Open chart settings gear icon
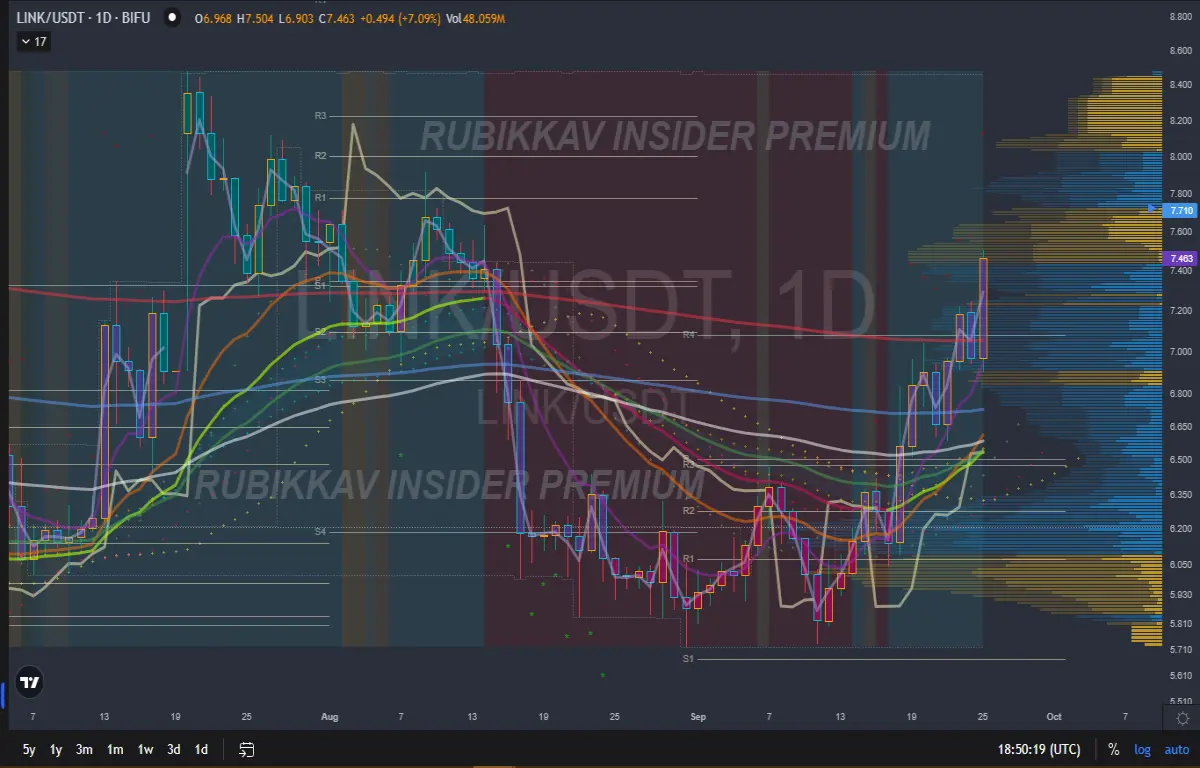1200x768 pixels. click(x=1182, y=717)
